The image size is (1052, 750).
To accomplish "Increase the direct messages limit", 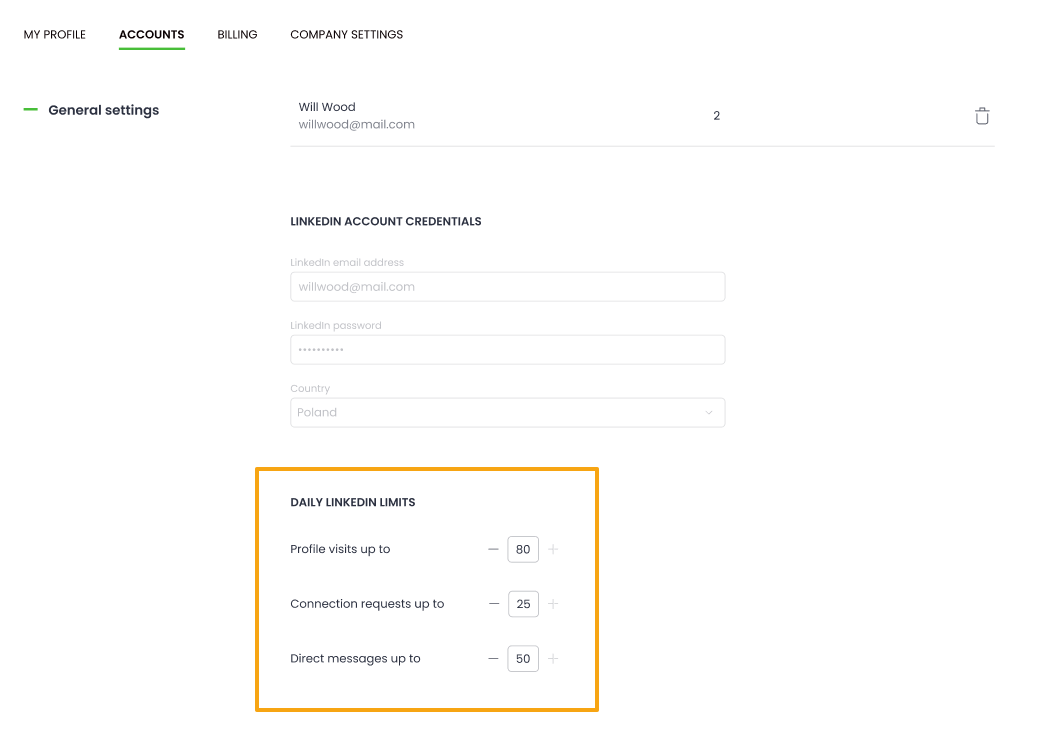I will tap(553, 659).
